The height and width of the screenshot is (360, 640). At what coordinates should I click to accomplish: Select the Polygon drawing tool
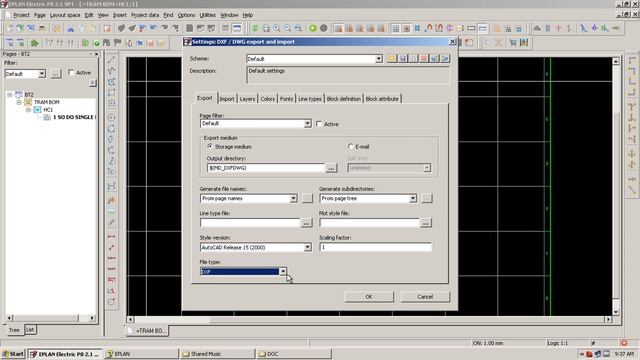point(111,82)
